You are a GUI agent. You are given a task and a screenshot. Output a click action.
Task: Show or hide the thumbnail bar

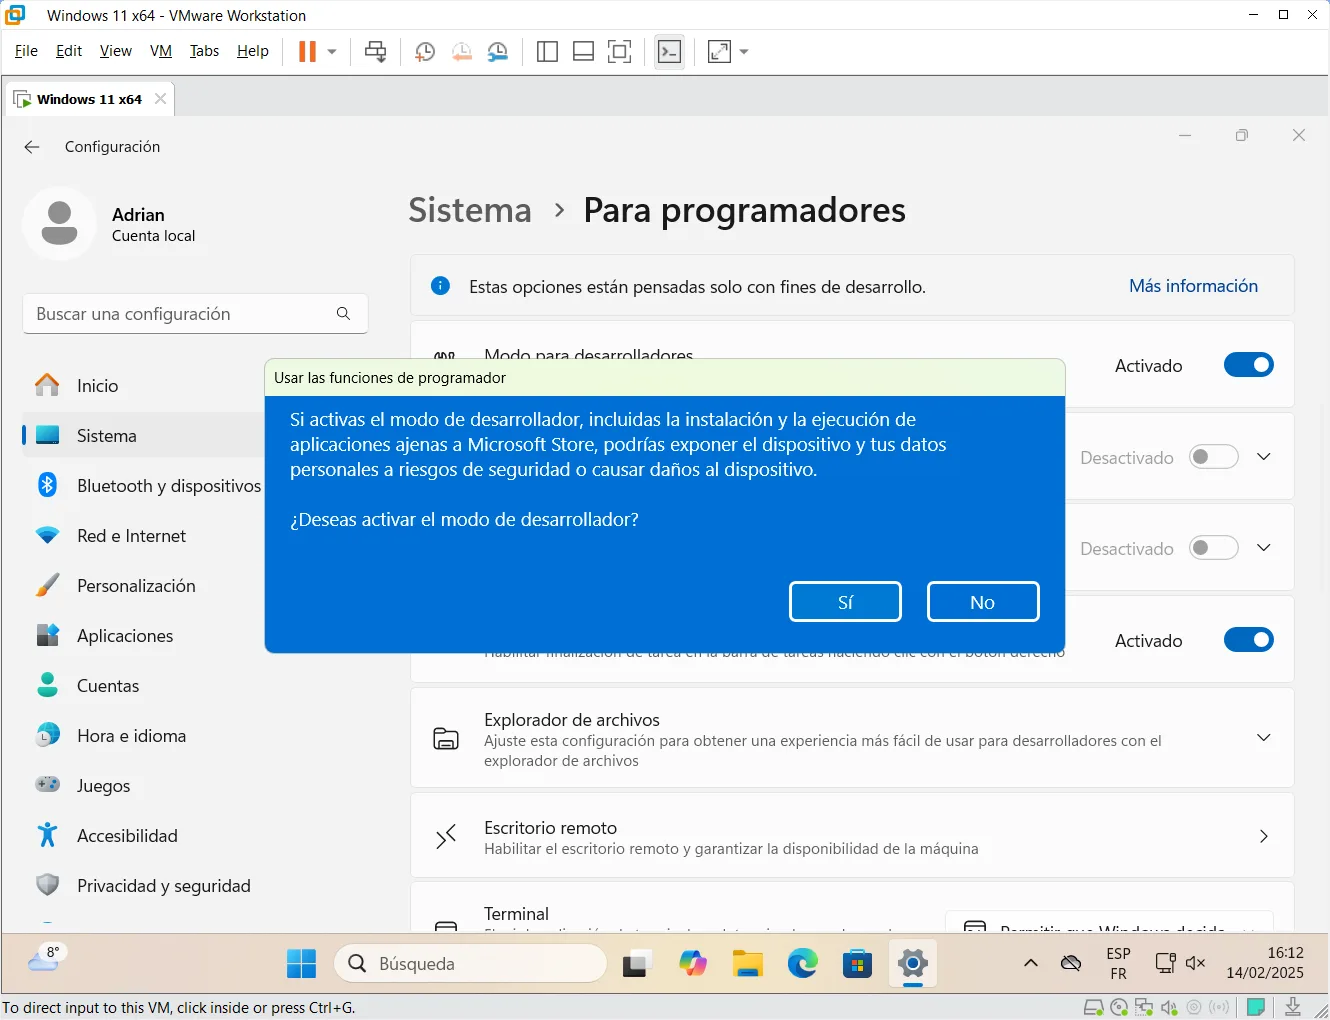coord(583,51)
